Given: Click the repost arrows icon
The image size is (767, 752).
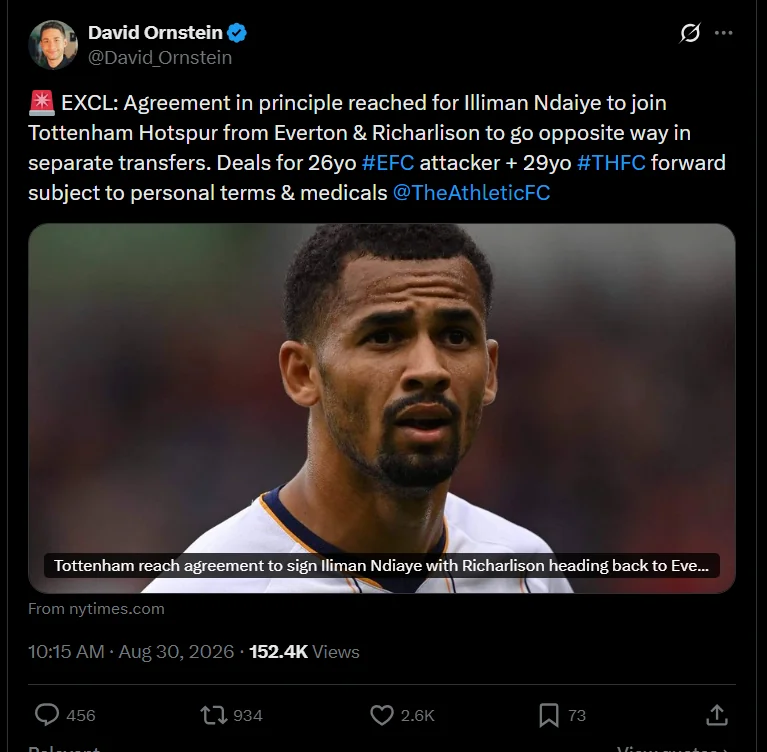Looking at the screenshot, I should coord(214,715).
